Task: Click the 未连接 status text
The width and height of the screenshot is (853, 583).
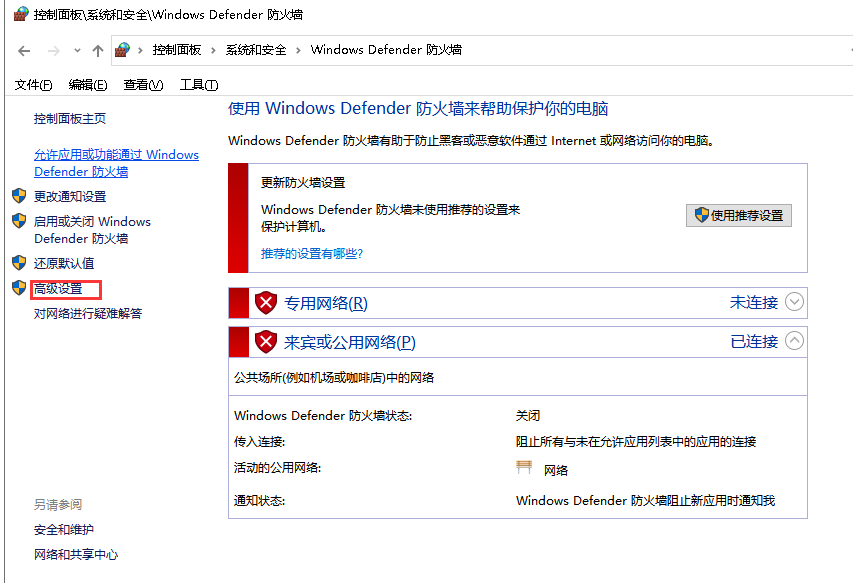Action: 754,302
